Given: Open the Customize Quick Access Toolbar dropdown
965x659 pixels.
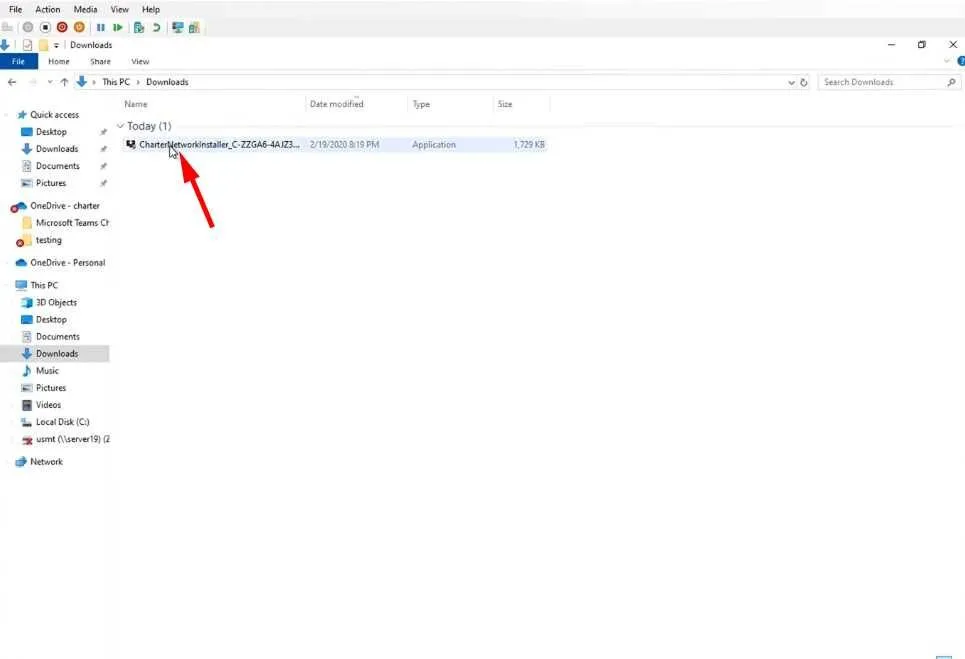Looking at the screenshot, I should pos(56,45).
